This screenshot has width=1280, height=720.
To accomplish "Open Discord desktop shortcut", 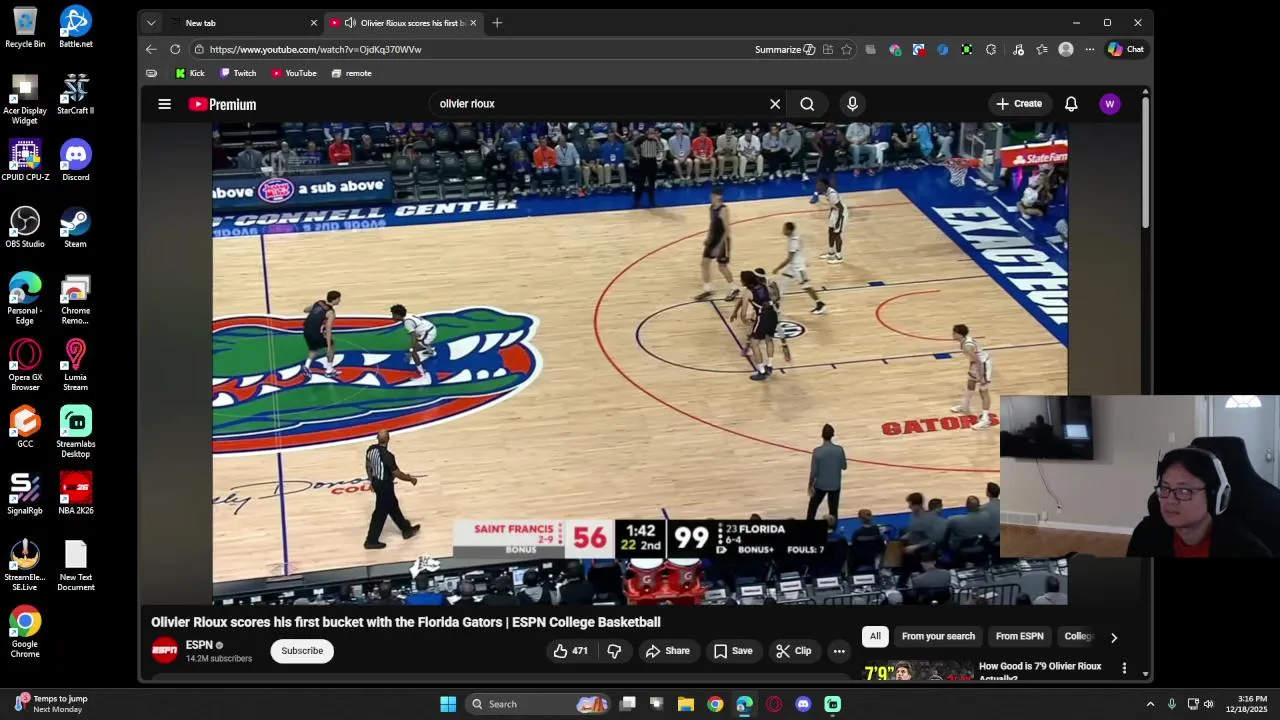I will [75, 161].
